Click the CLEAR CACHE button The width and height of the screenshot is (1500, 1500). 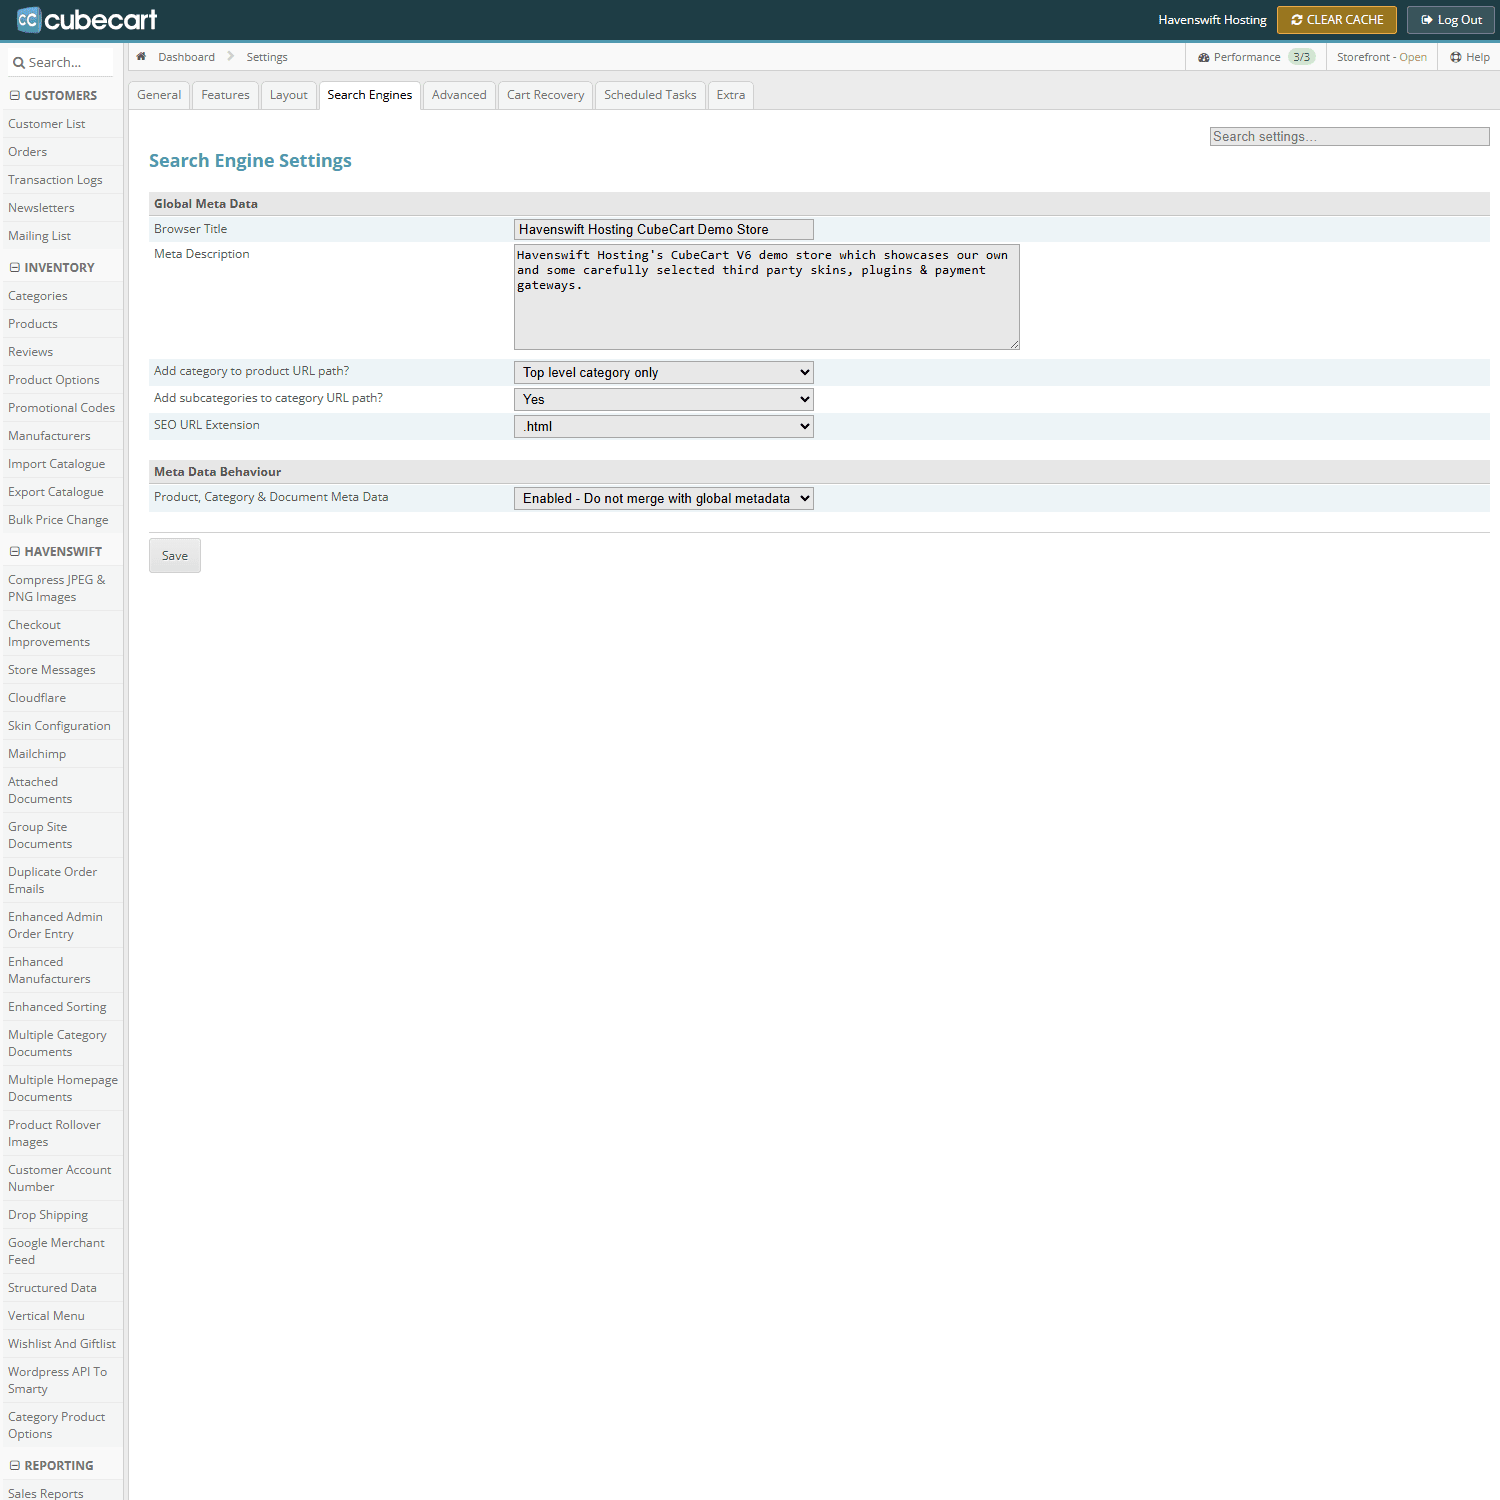[x=1337, y=20]
